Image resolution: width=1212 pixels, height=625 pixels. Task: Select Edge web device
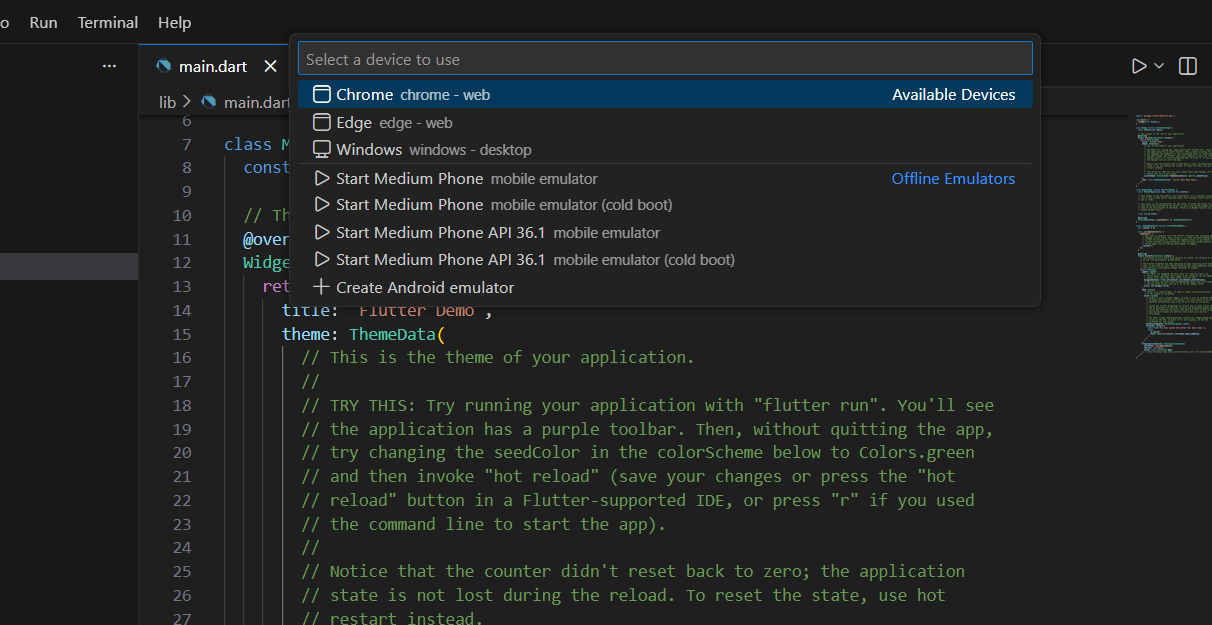[394, 122]
